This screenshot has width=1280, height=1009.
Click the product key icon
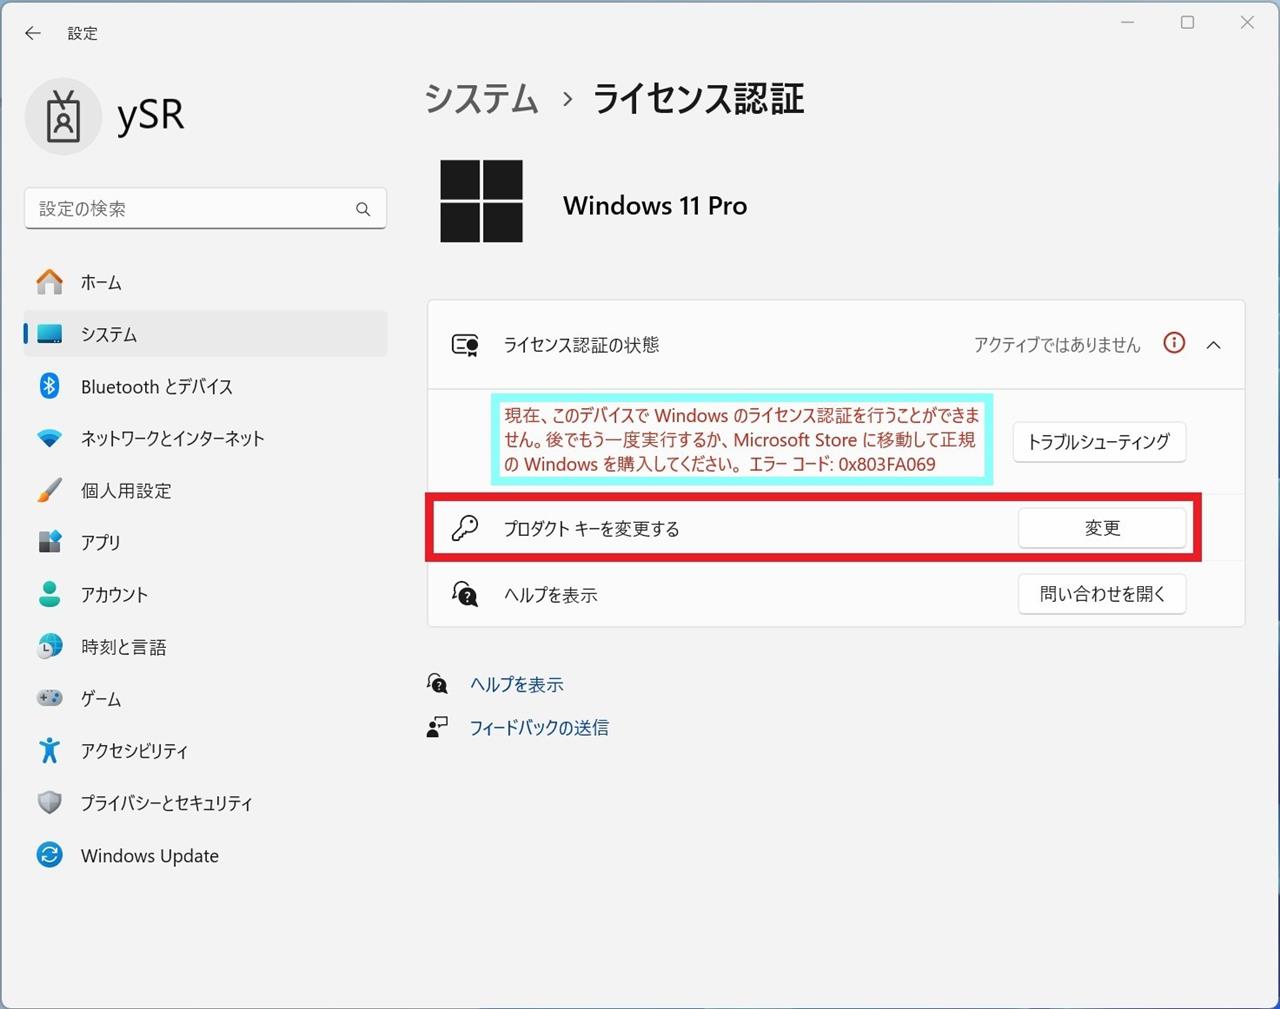pos(465,528)
